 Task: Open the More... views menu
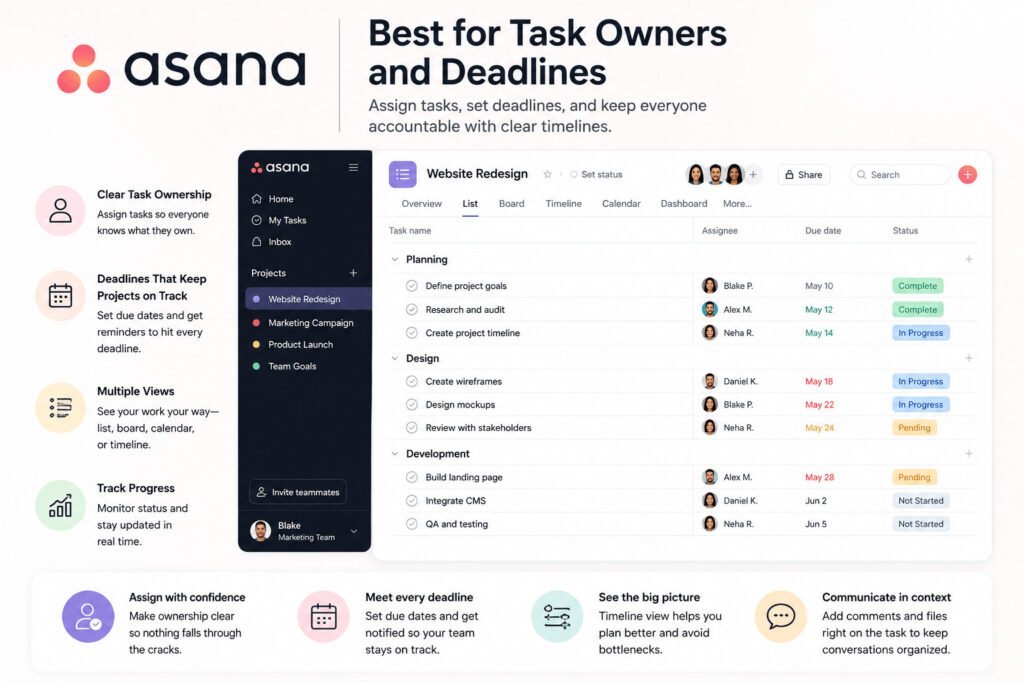pyautogui.click(x=737, y=204)
